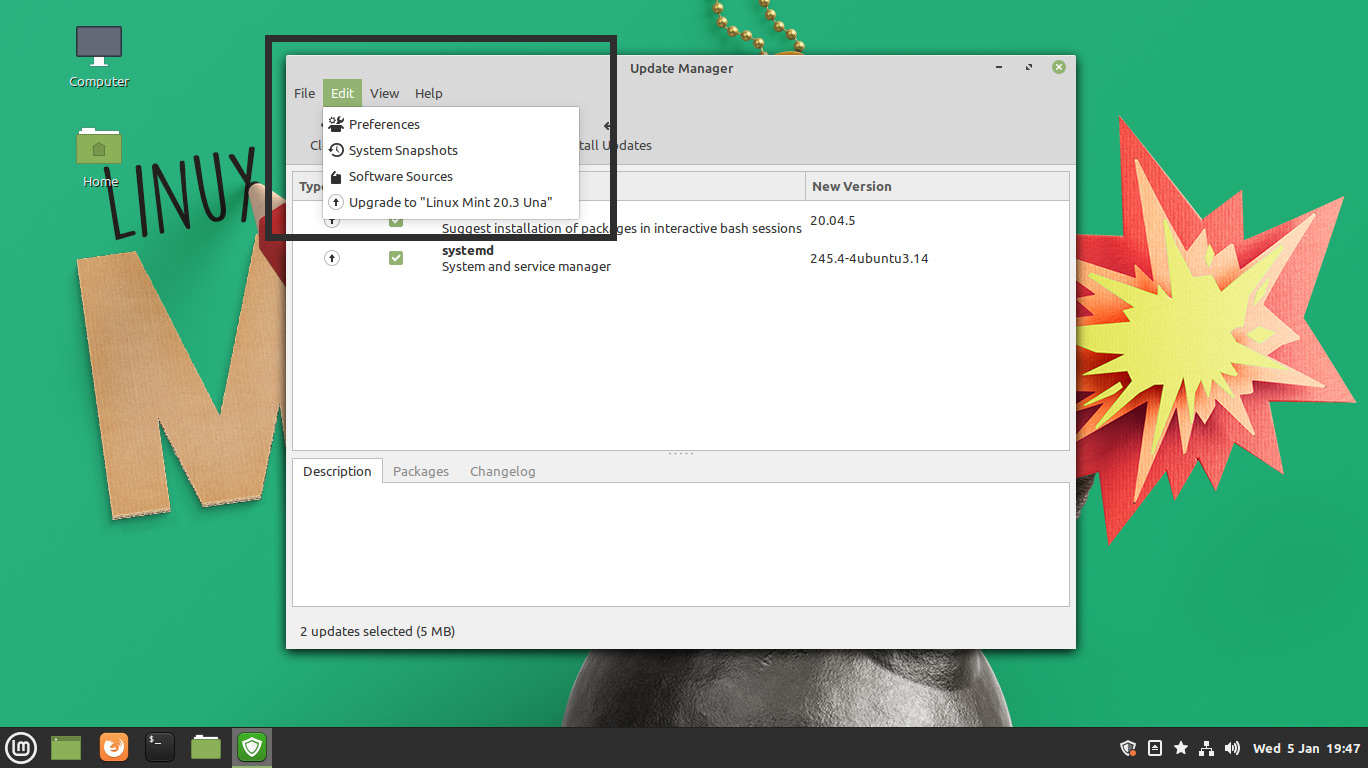The image size is (1368, 768).
Task: Launch Terminal from the panel
Action: point(160,747)
